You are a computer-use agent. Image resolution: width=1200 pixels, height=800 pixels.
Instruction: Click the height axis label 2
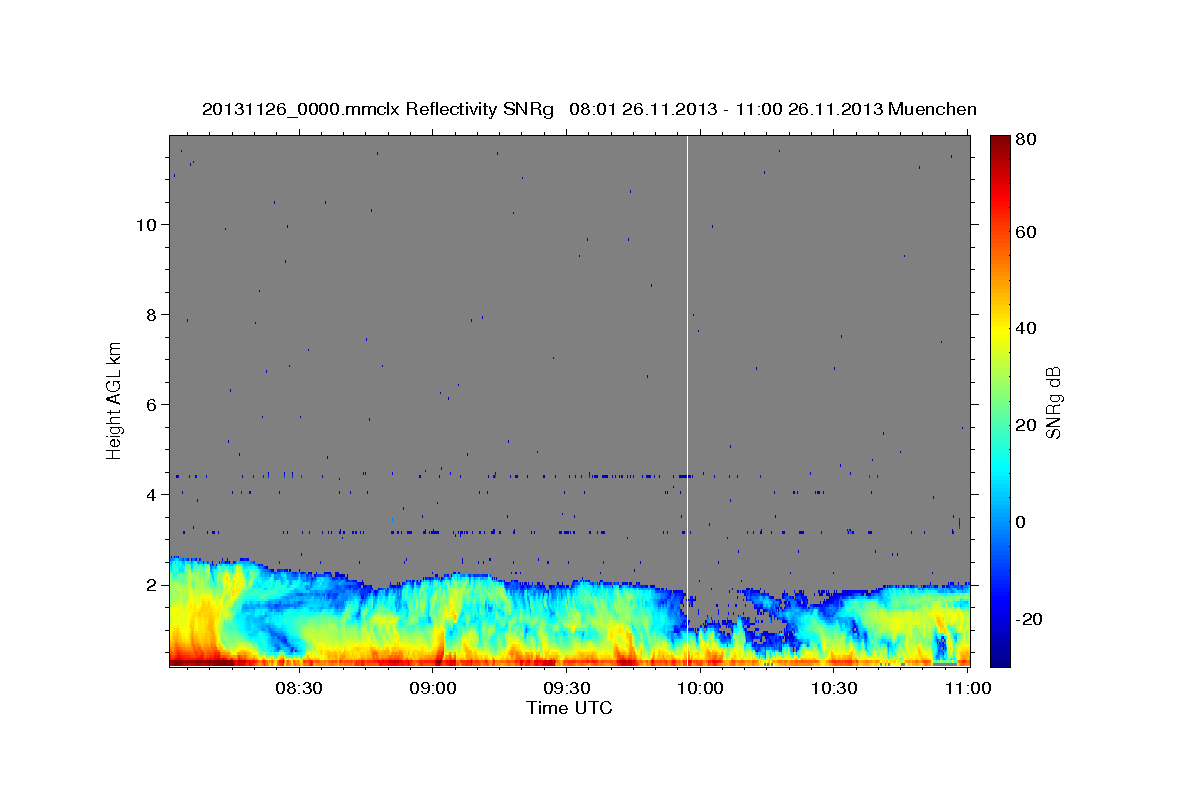149,584
